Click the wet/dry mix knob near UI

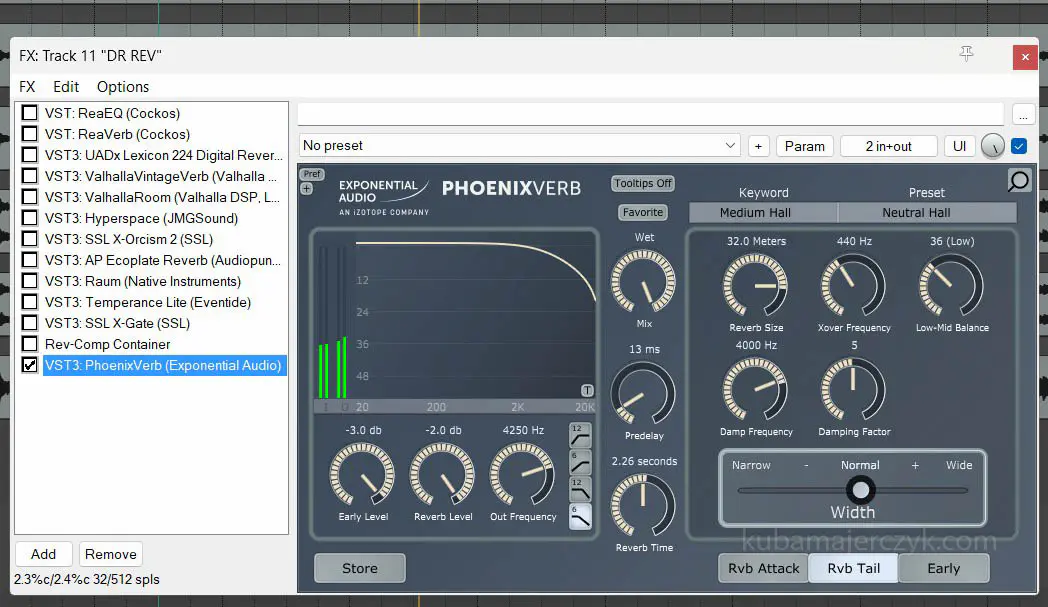coord(992,146)
